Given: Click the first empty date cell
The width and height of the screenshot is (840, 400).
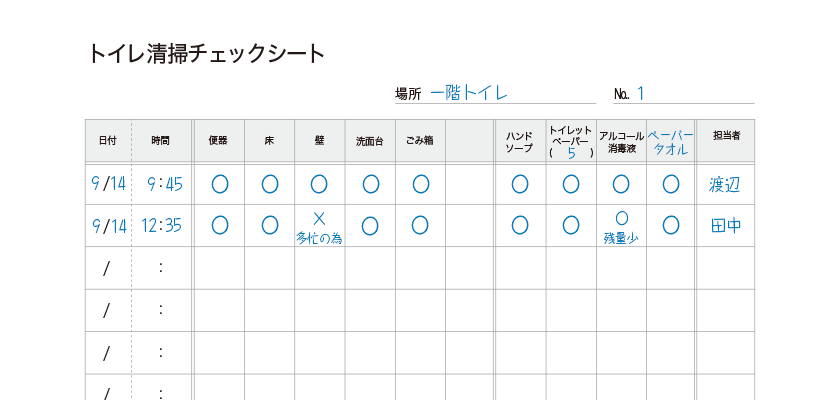Looking at the screenshot, I should pyautogui.click(x=107, y=268).
